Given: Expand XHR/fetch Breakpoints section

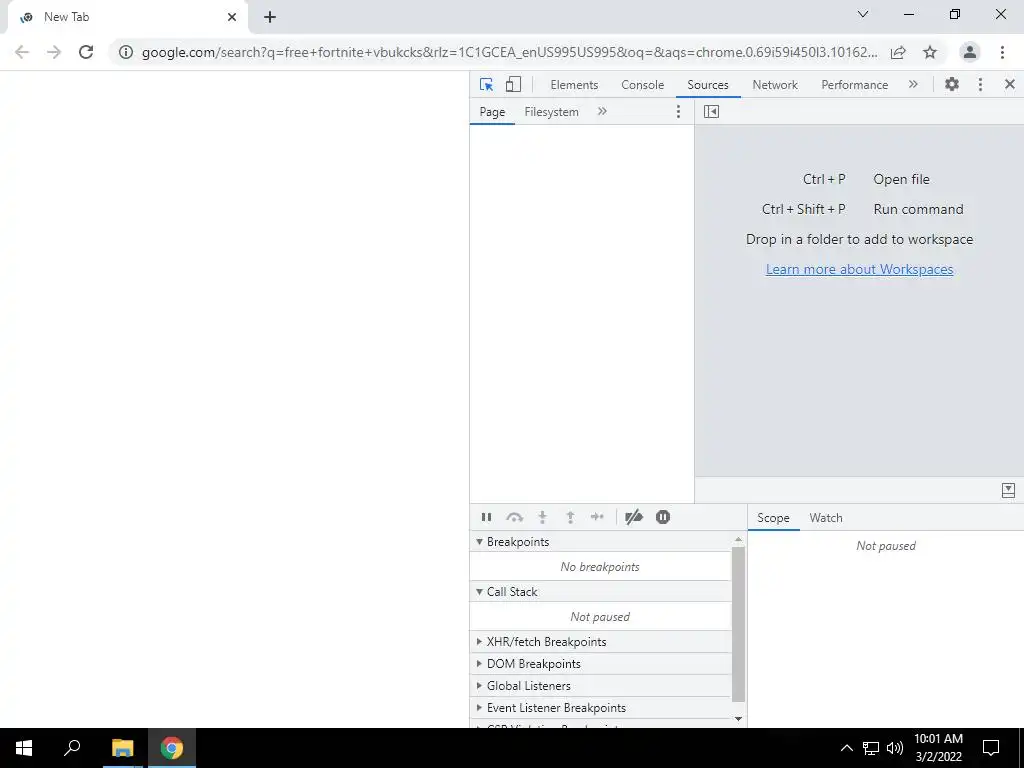Looking at the screenshot, I should (601, 642).
